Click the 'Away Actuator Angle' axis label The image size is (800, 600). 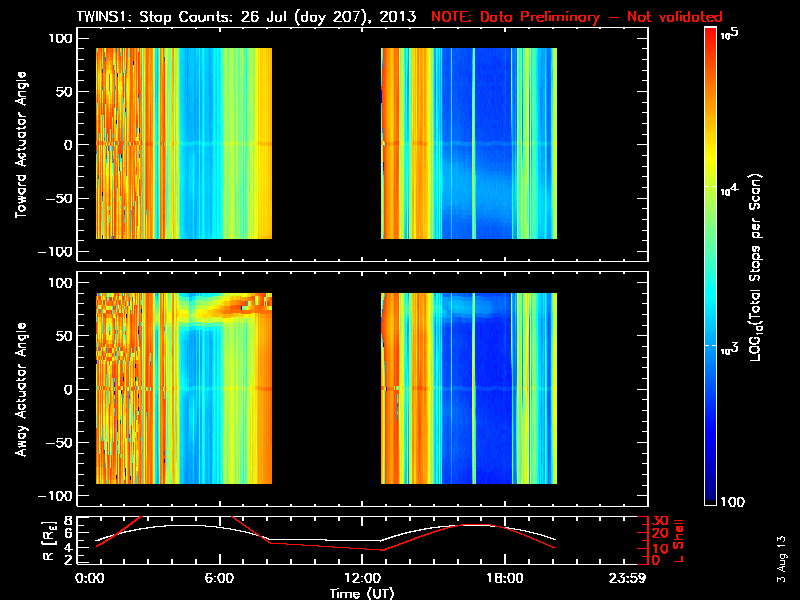pos(21,389)
